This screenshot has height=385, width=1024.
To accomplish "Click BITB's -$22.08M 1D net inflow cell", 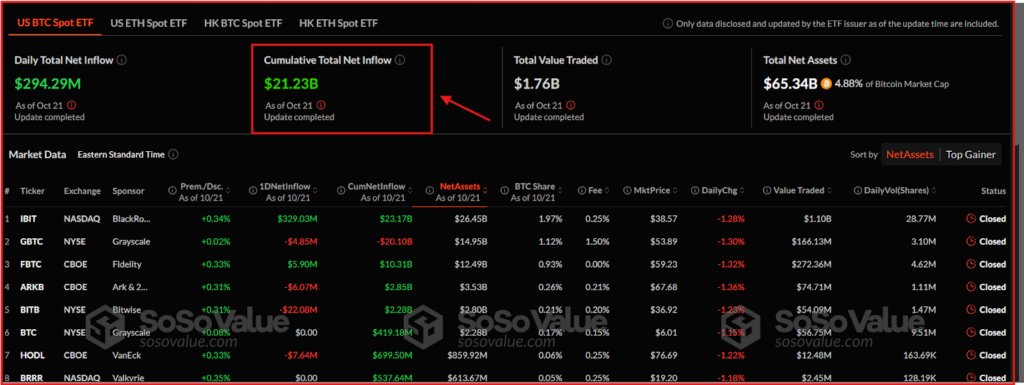I will pyautogui.click(x=298, y=310).
